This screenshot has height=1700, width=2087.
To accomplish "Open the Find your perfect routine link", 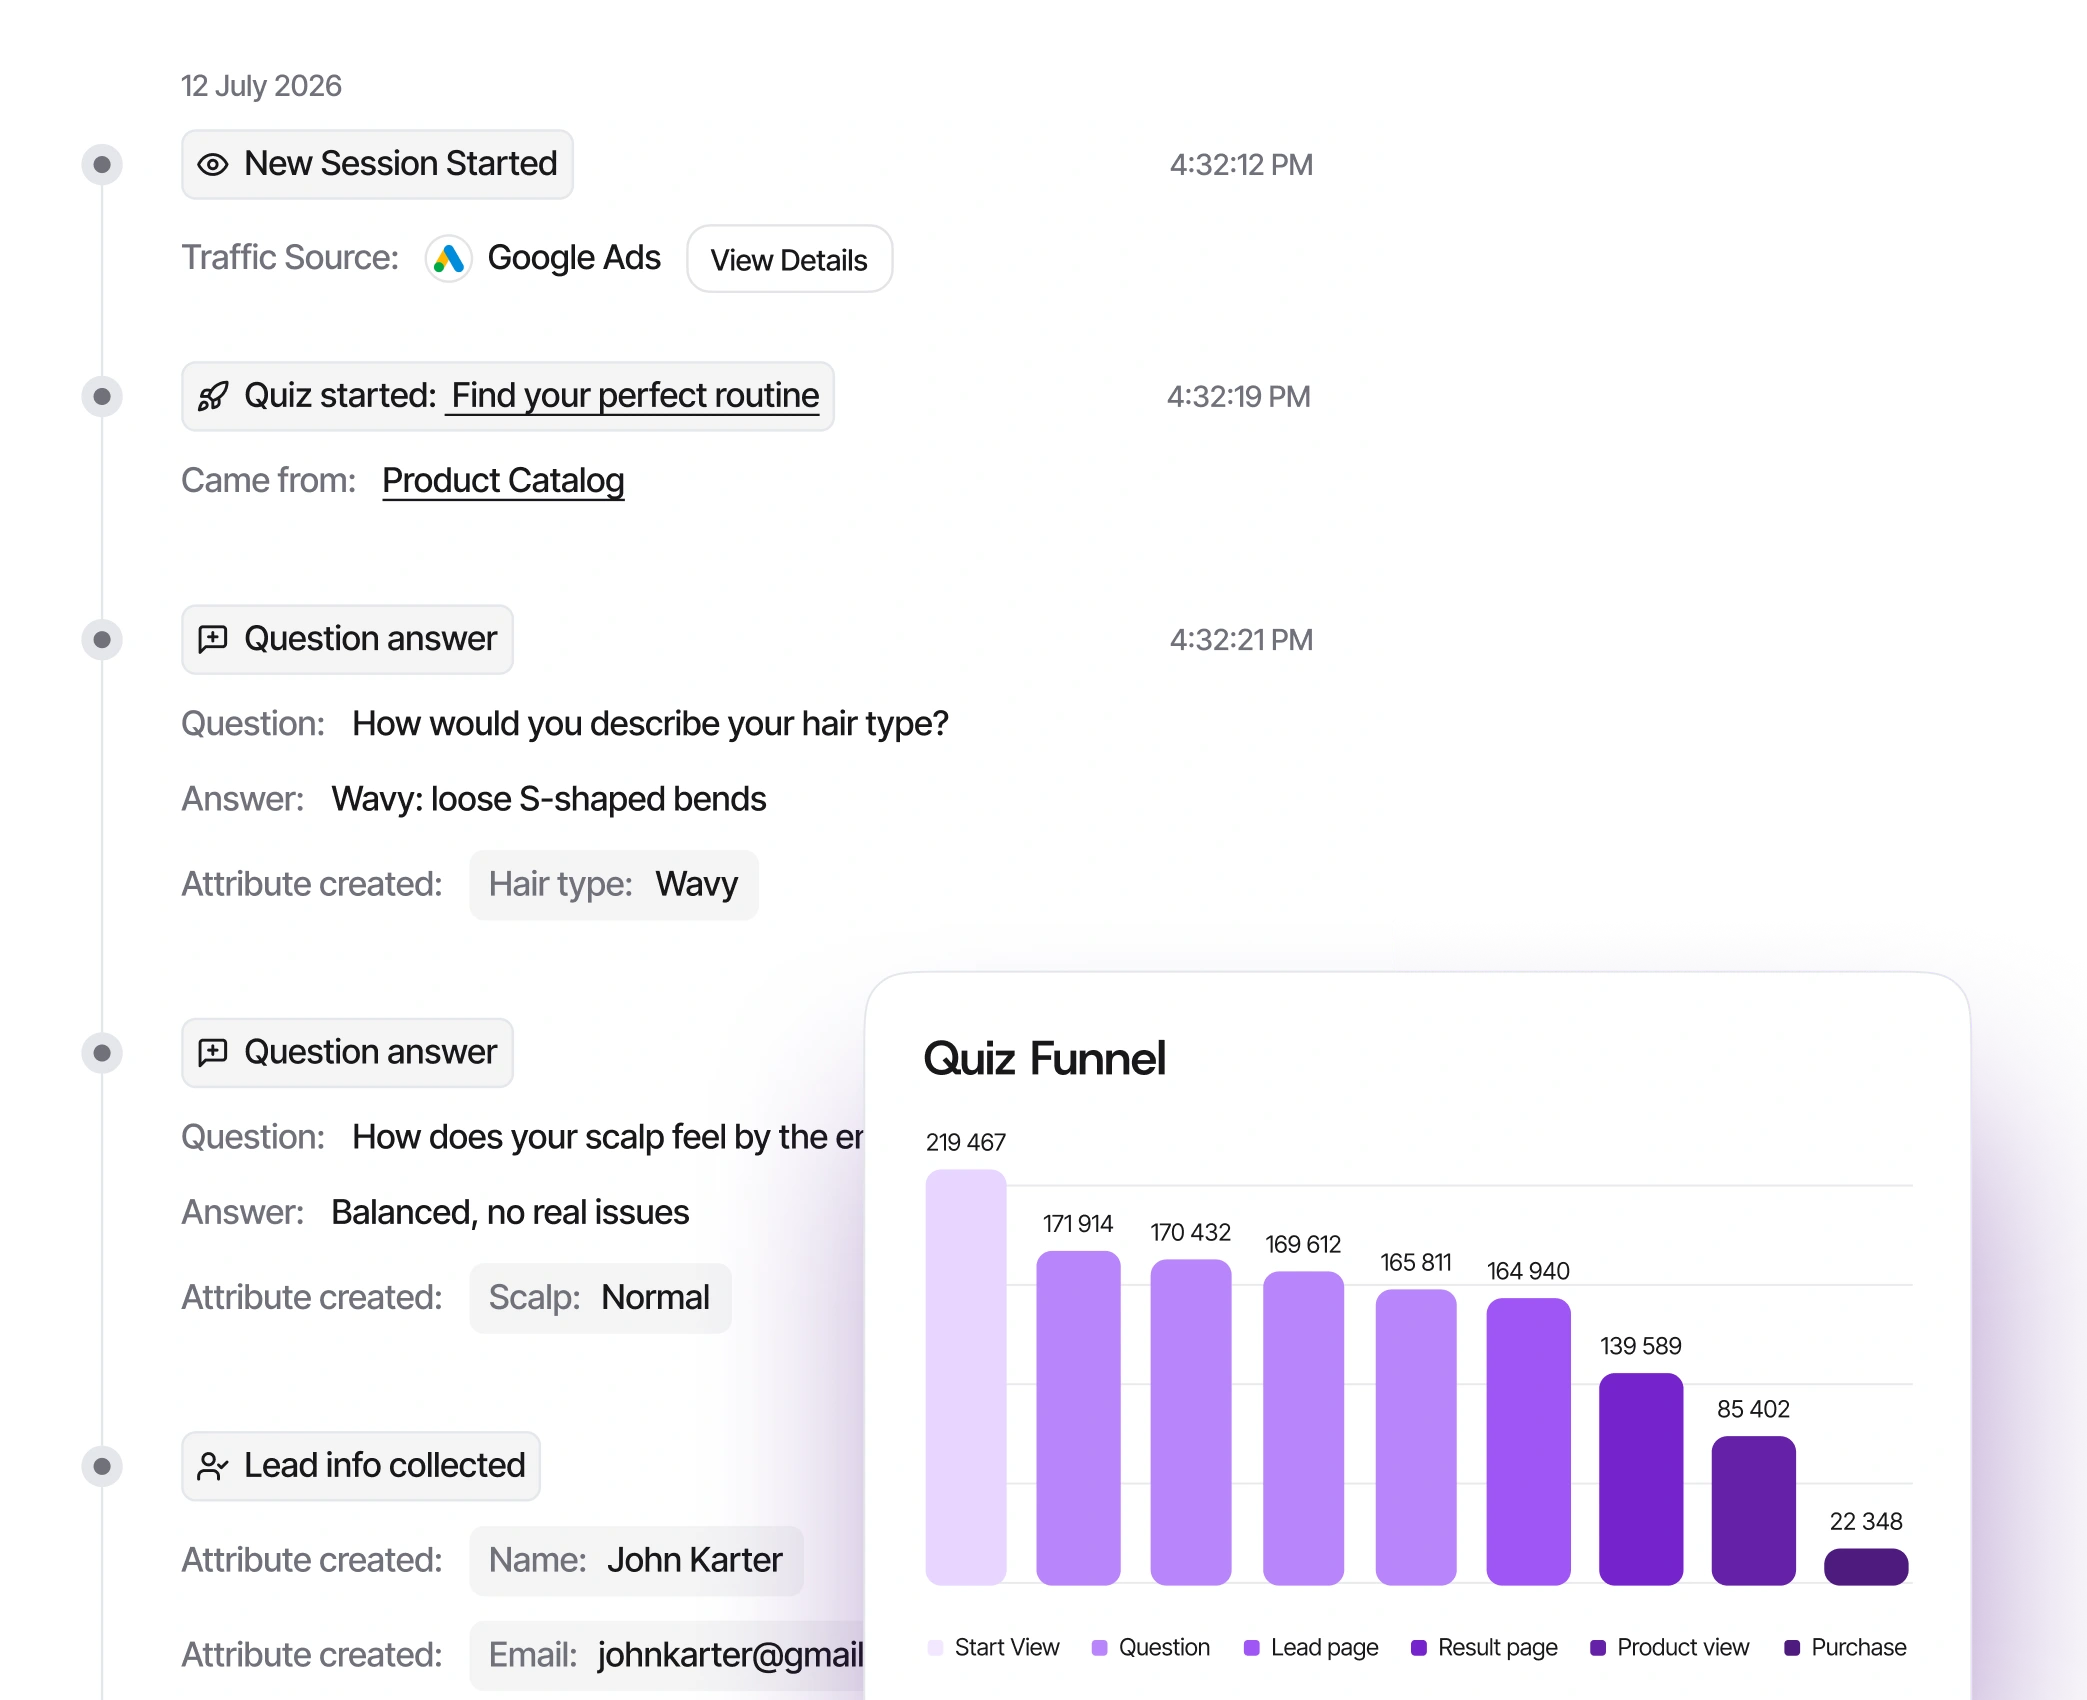I will point(635,396).
